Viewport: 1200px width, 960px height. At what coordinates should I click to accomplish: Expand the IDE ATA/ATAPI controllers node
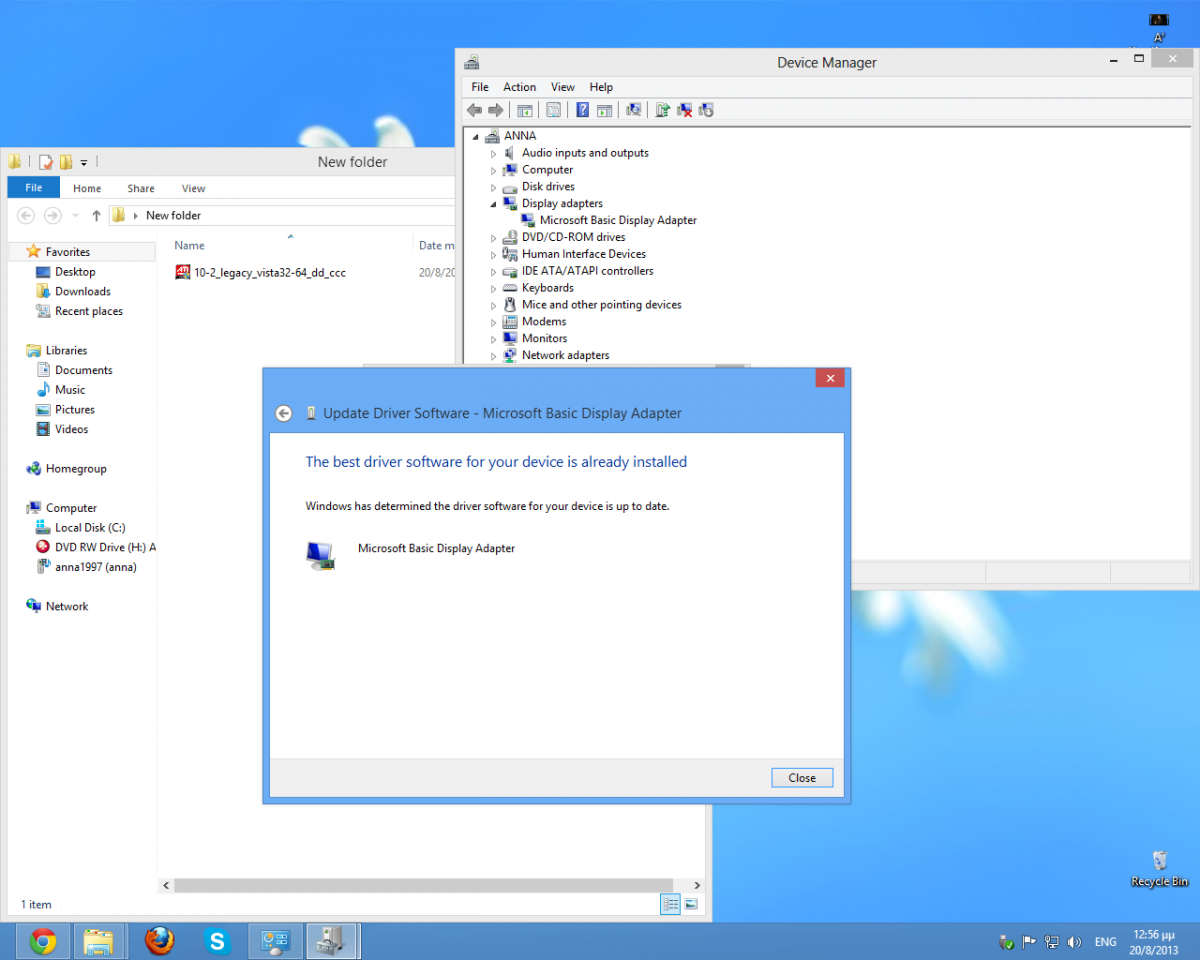tap(493, 271)
